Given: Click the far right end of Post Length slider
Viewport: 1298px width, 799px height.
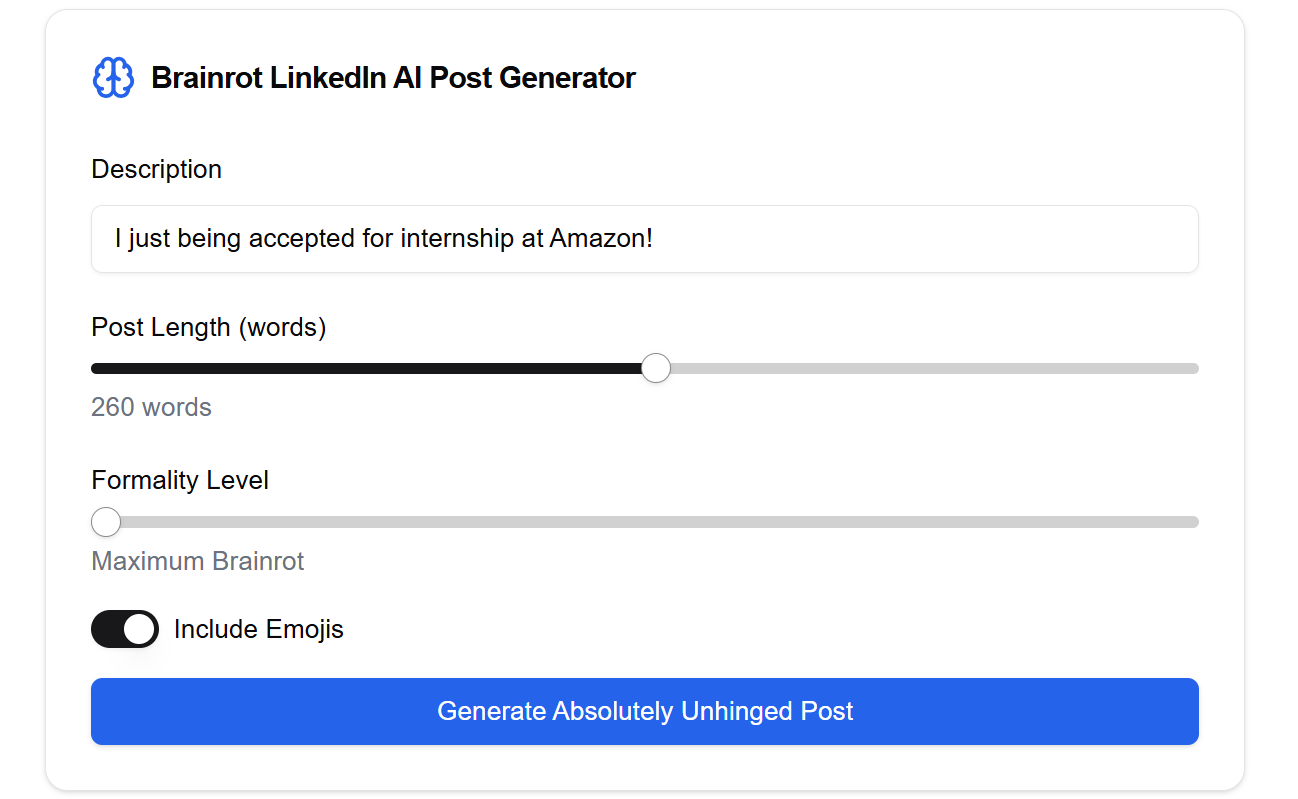Looking at the screenshot, I should tap(1192, 368).
